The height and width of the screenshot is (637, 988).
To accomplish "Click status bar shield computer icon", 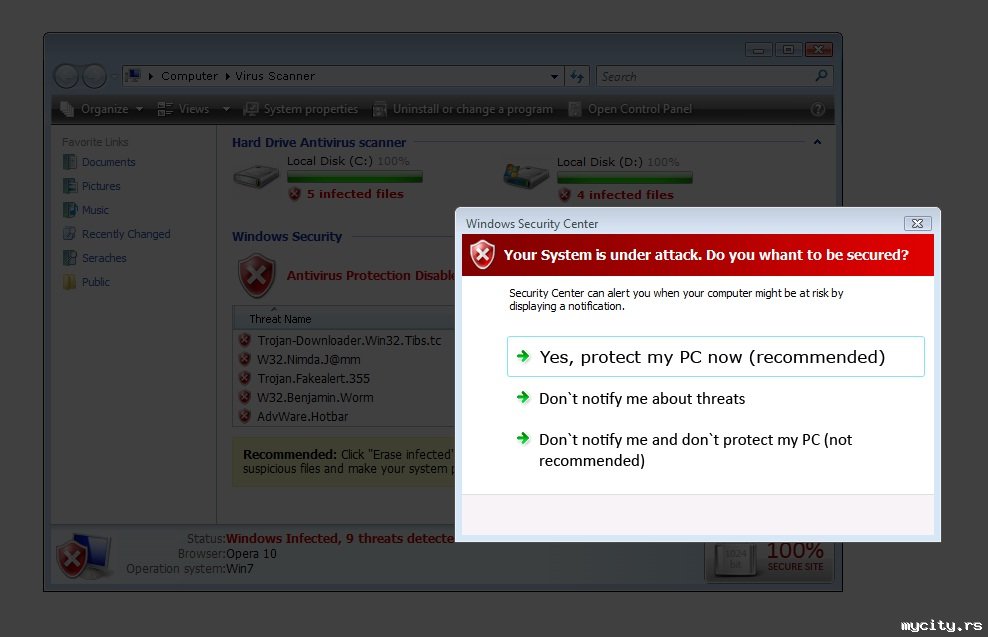I will pos(84,556).
